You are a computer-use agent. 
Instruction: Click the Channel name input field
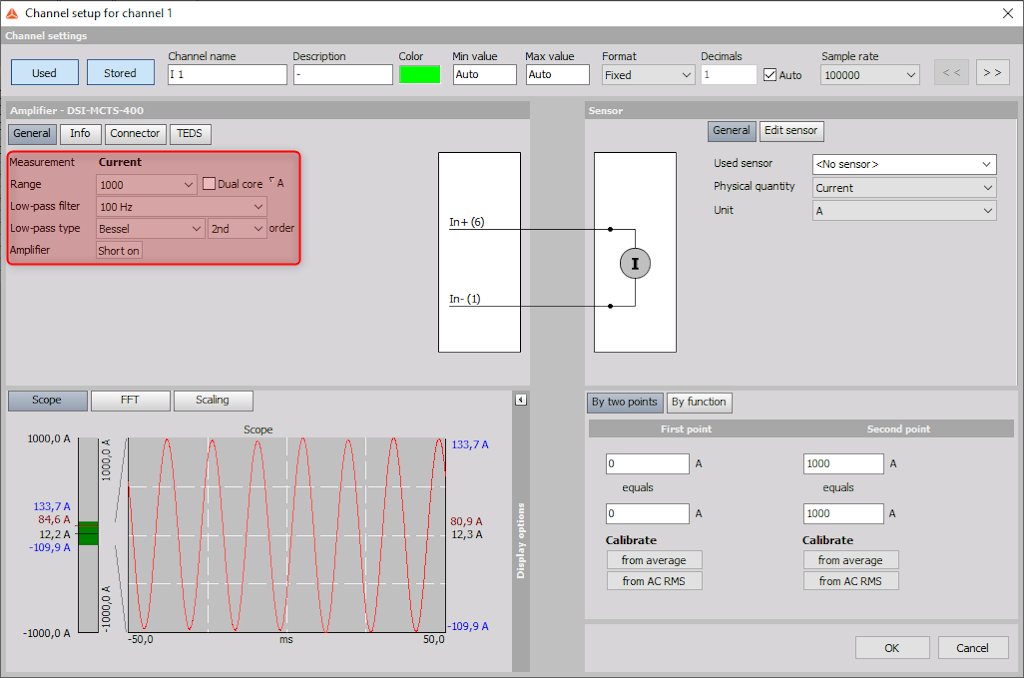227,74
